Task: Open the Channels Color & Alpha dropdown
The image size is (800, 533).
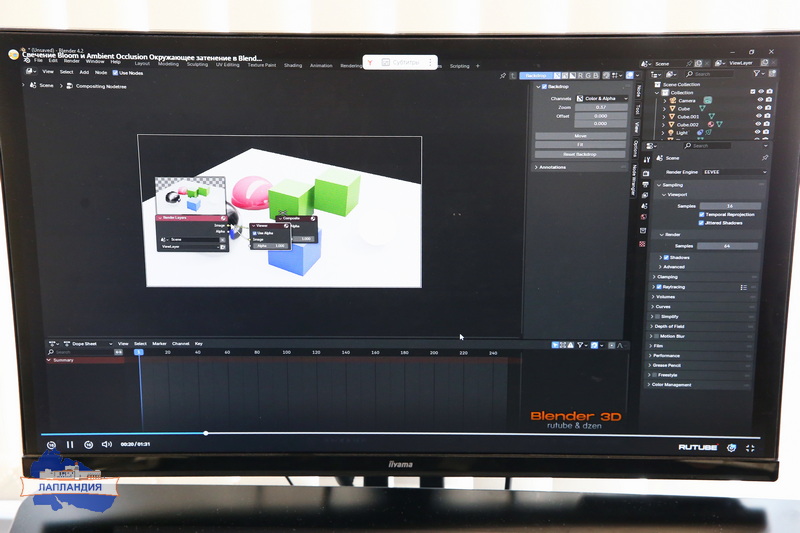Action: 602,98
